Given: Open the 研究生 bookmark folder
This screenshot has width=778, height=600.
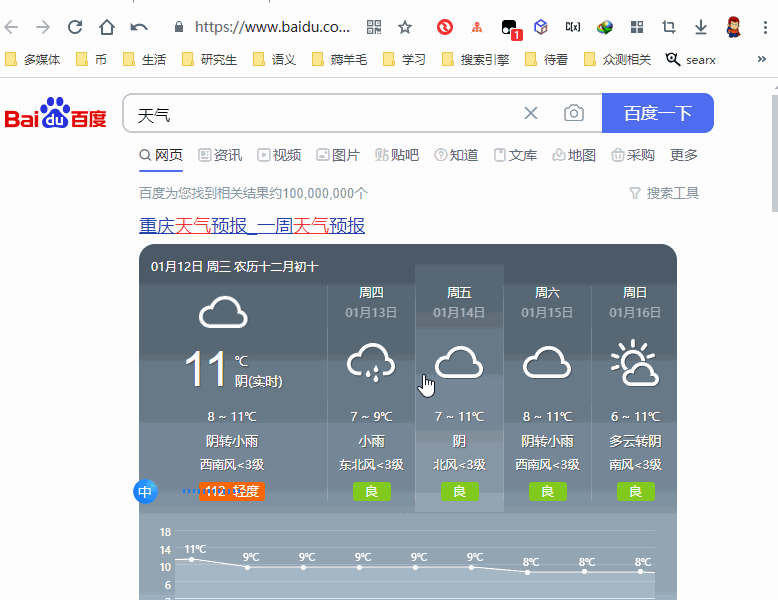Looking at the screenshot, I should tap(209, 60).
